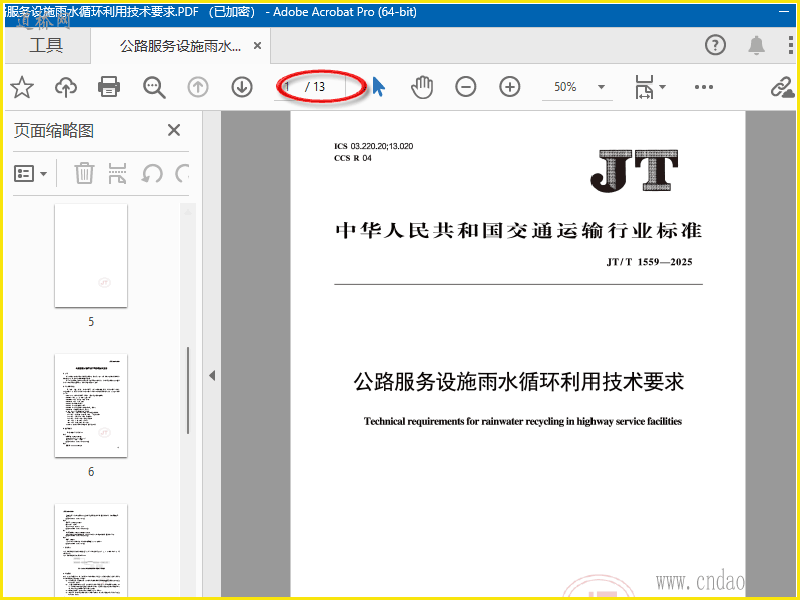
Task: Click the CCS R 04 text
Action: (353, 158)
